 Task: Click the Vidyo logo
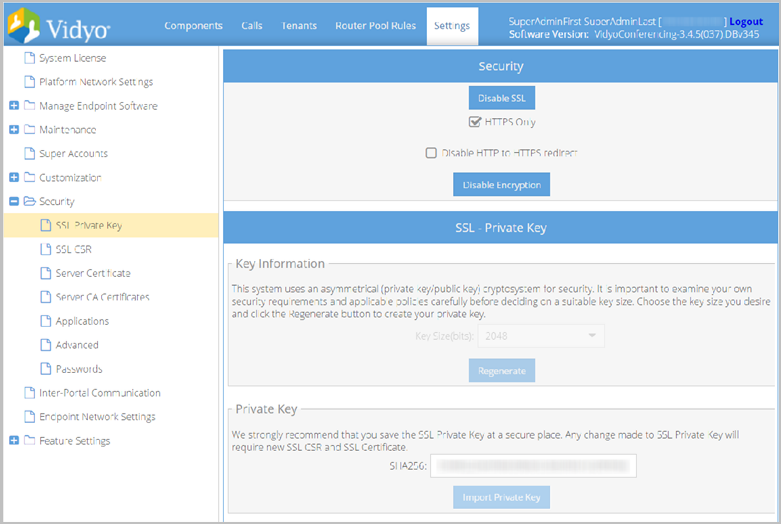[x=59, y=26]
